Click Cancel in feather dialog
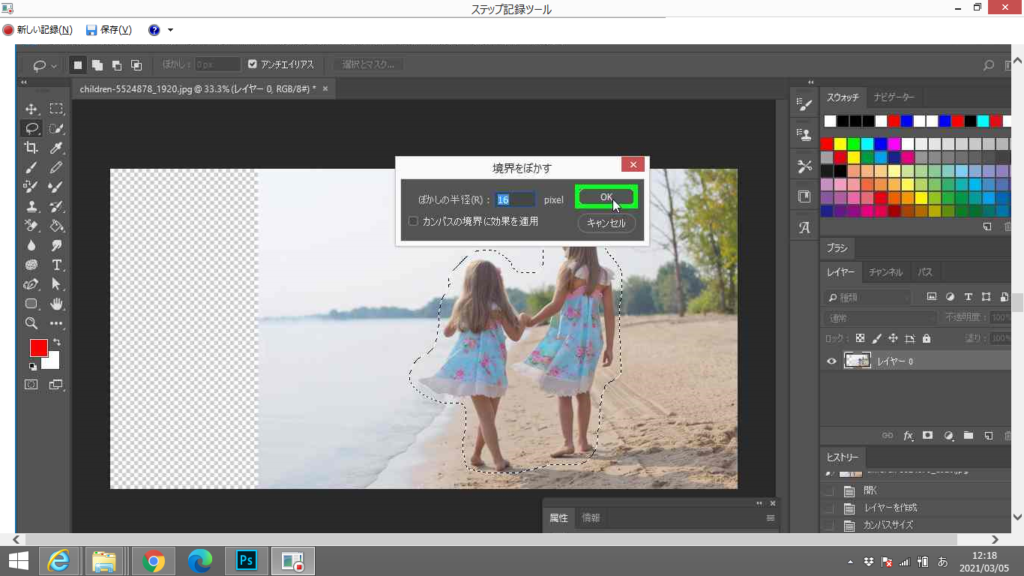 click(606, 223)
